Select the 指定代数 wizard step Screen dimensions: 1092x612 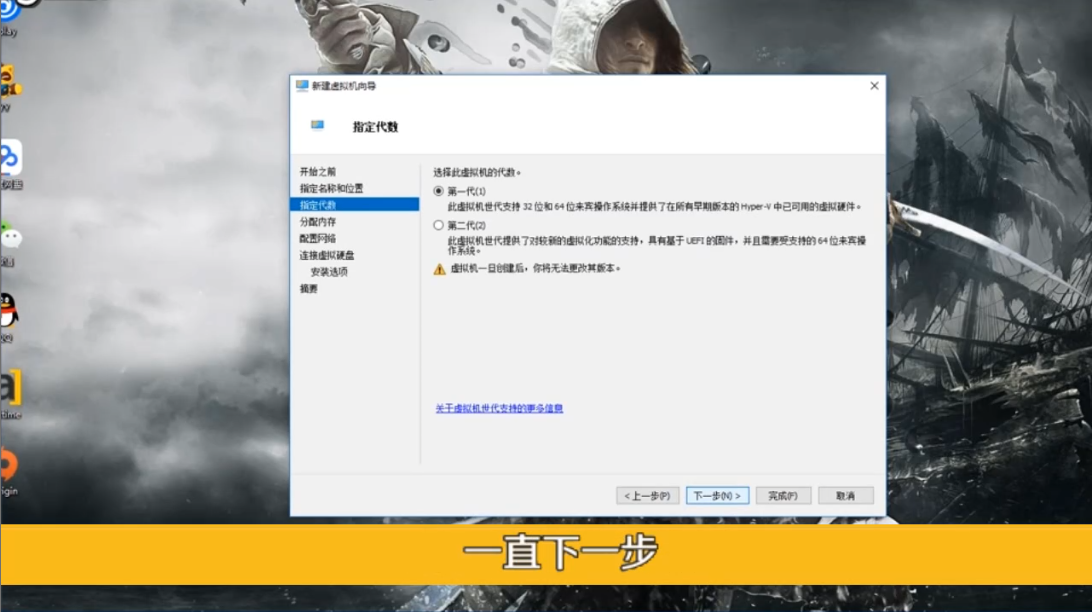coord(354,205)
